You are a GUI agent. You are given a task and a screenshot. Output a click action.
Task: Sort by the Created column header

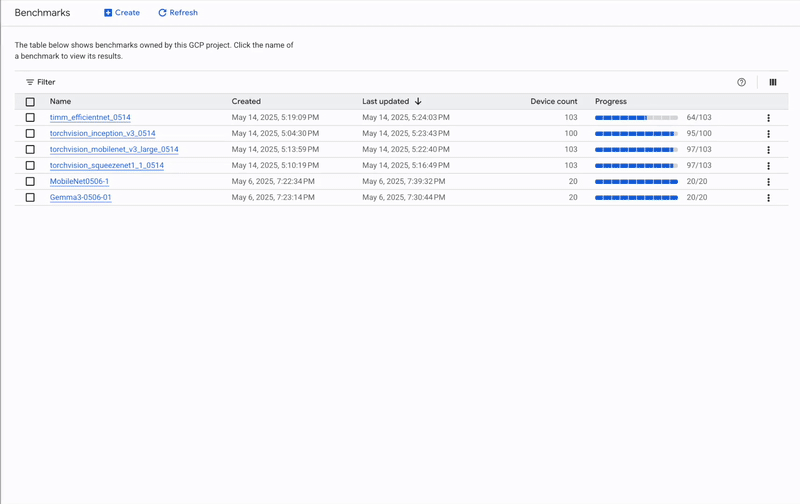coord(246,101)
